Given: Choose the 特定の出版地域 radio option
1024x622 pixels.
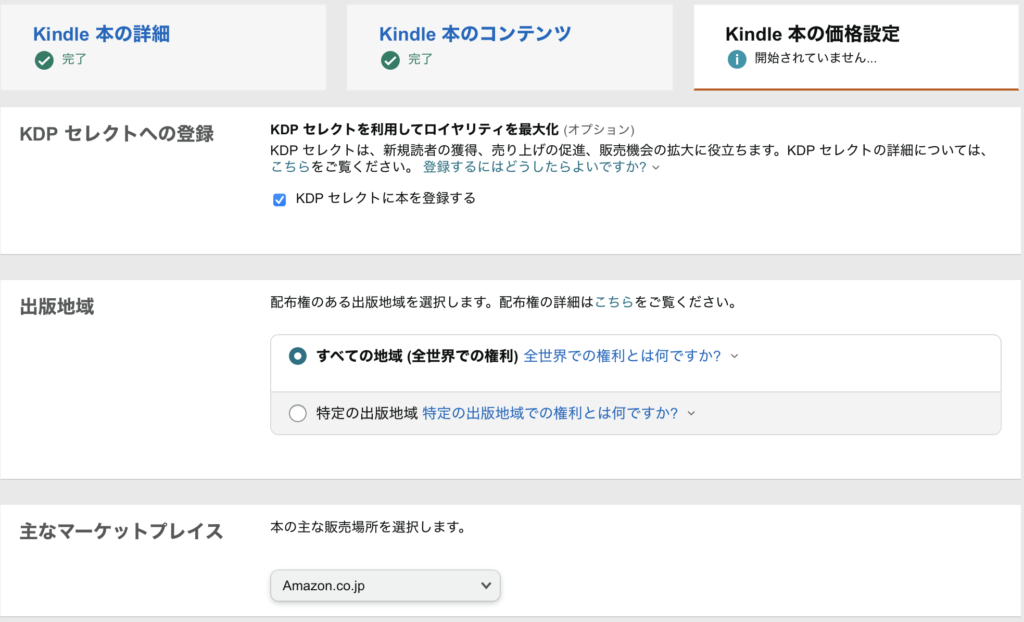Looking at the screenshot, I should [298, 414].
